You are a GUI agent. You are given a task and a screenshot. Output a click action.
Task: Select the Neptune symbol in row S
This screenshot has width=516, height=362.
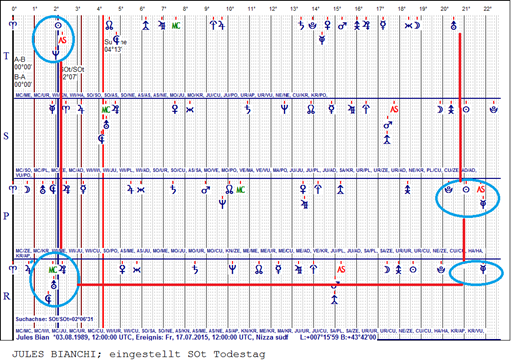click(284, 109)
